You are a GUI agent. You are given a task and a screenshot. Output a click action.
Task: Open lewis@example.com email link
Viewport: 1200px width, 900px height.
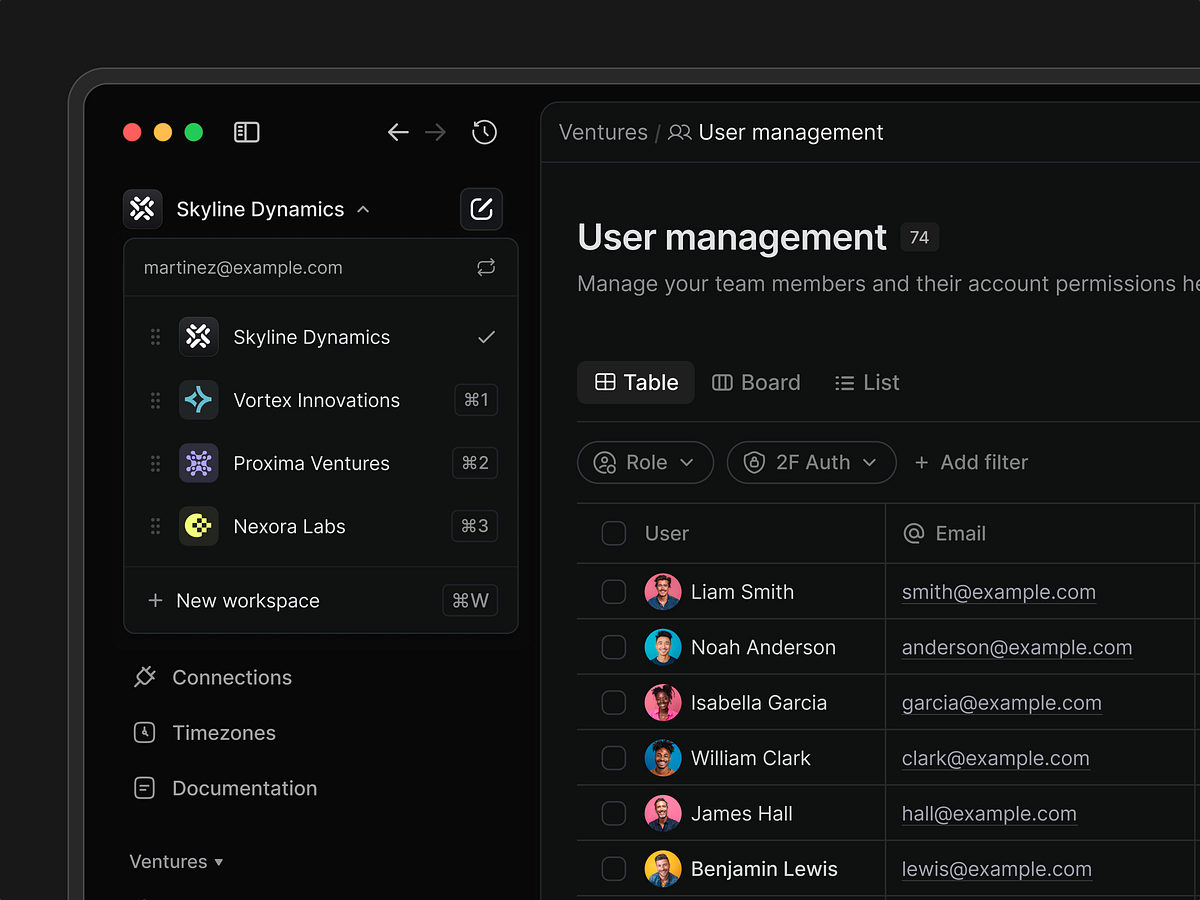pyautogui.click(x=997, y=869)
